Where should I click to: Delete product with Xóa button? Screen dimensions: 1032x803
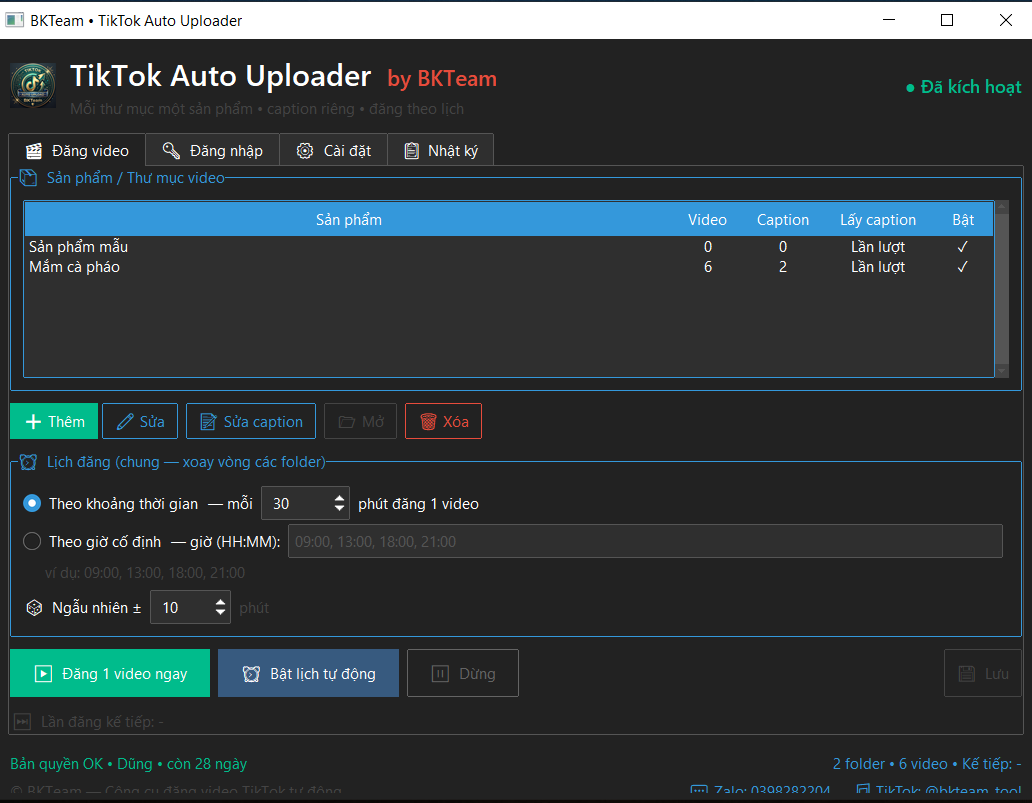point(444,421)
